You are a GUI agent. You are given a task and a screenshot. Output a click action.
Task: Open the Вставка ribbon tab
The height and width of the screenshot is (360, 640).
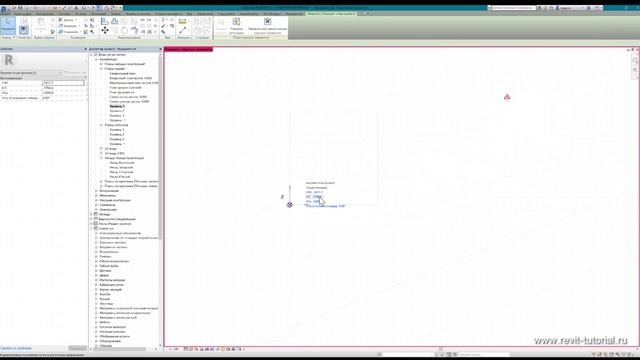pos(81,14)
